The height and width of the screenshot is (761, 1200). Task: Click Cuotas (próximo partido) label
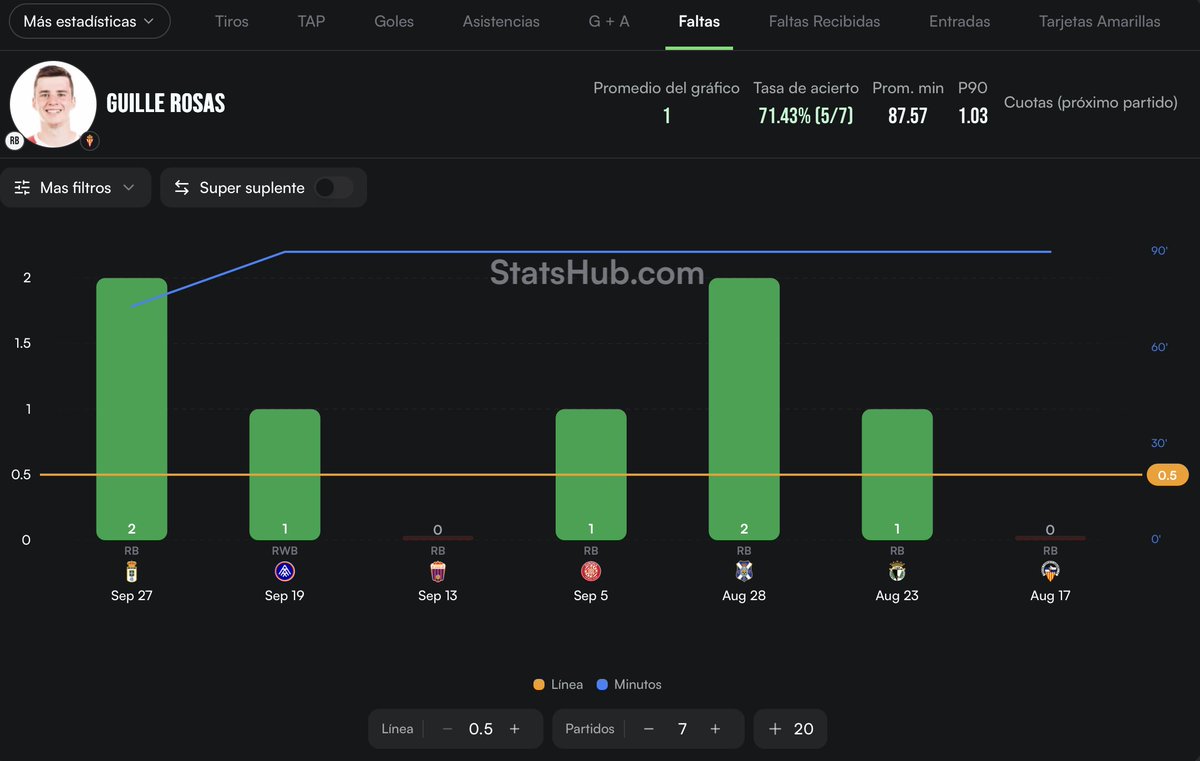point(1091,102)
